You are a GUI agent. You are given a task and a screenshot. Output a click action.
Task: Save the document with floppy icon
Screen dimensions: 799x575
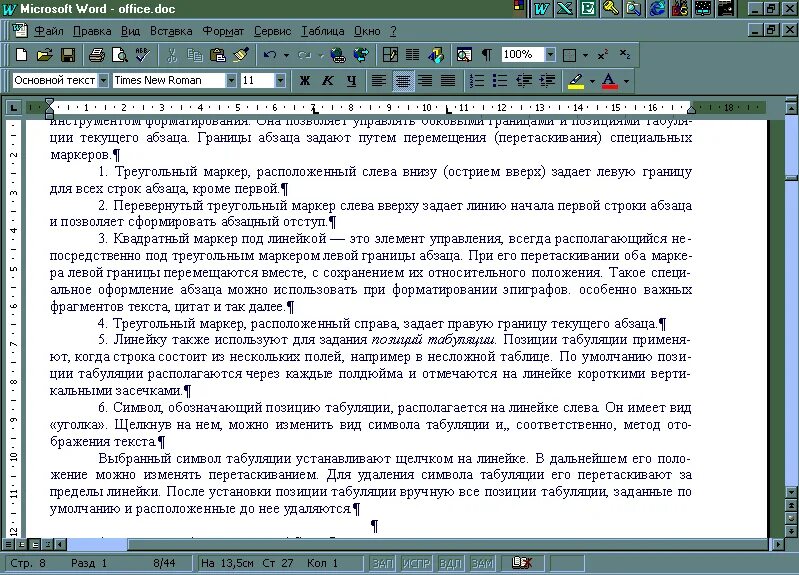click(68, 55)
